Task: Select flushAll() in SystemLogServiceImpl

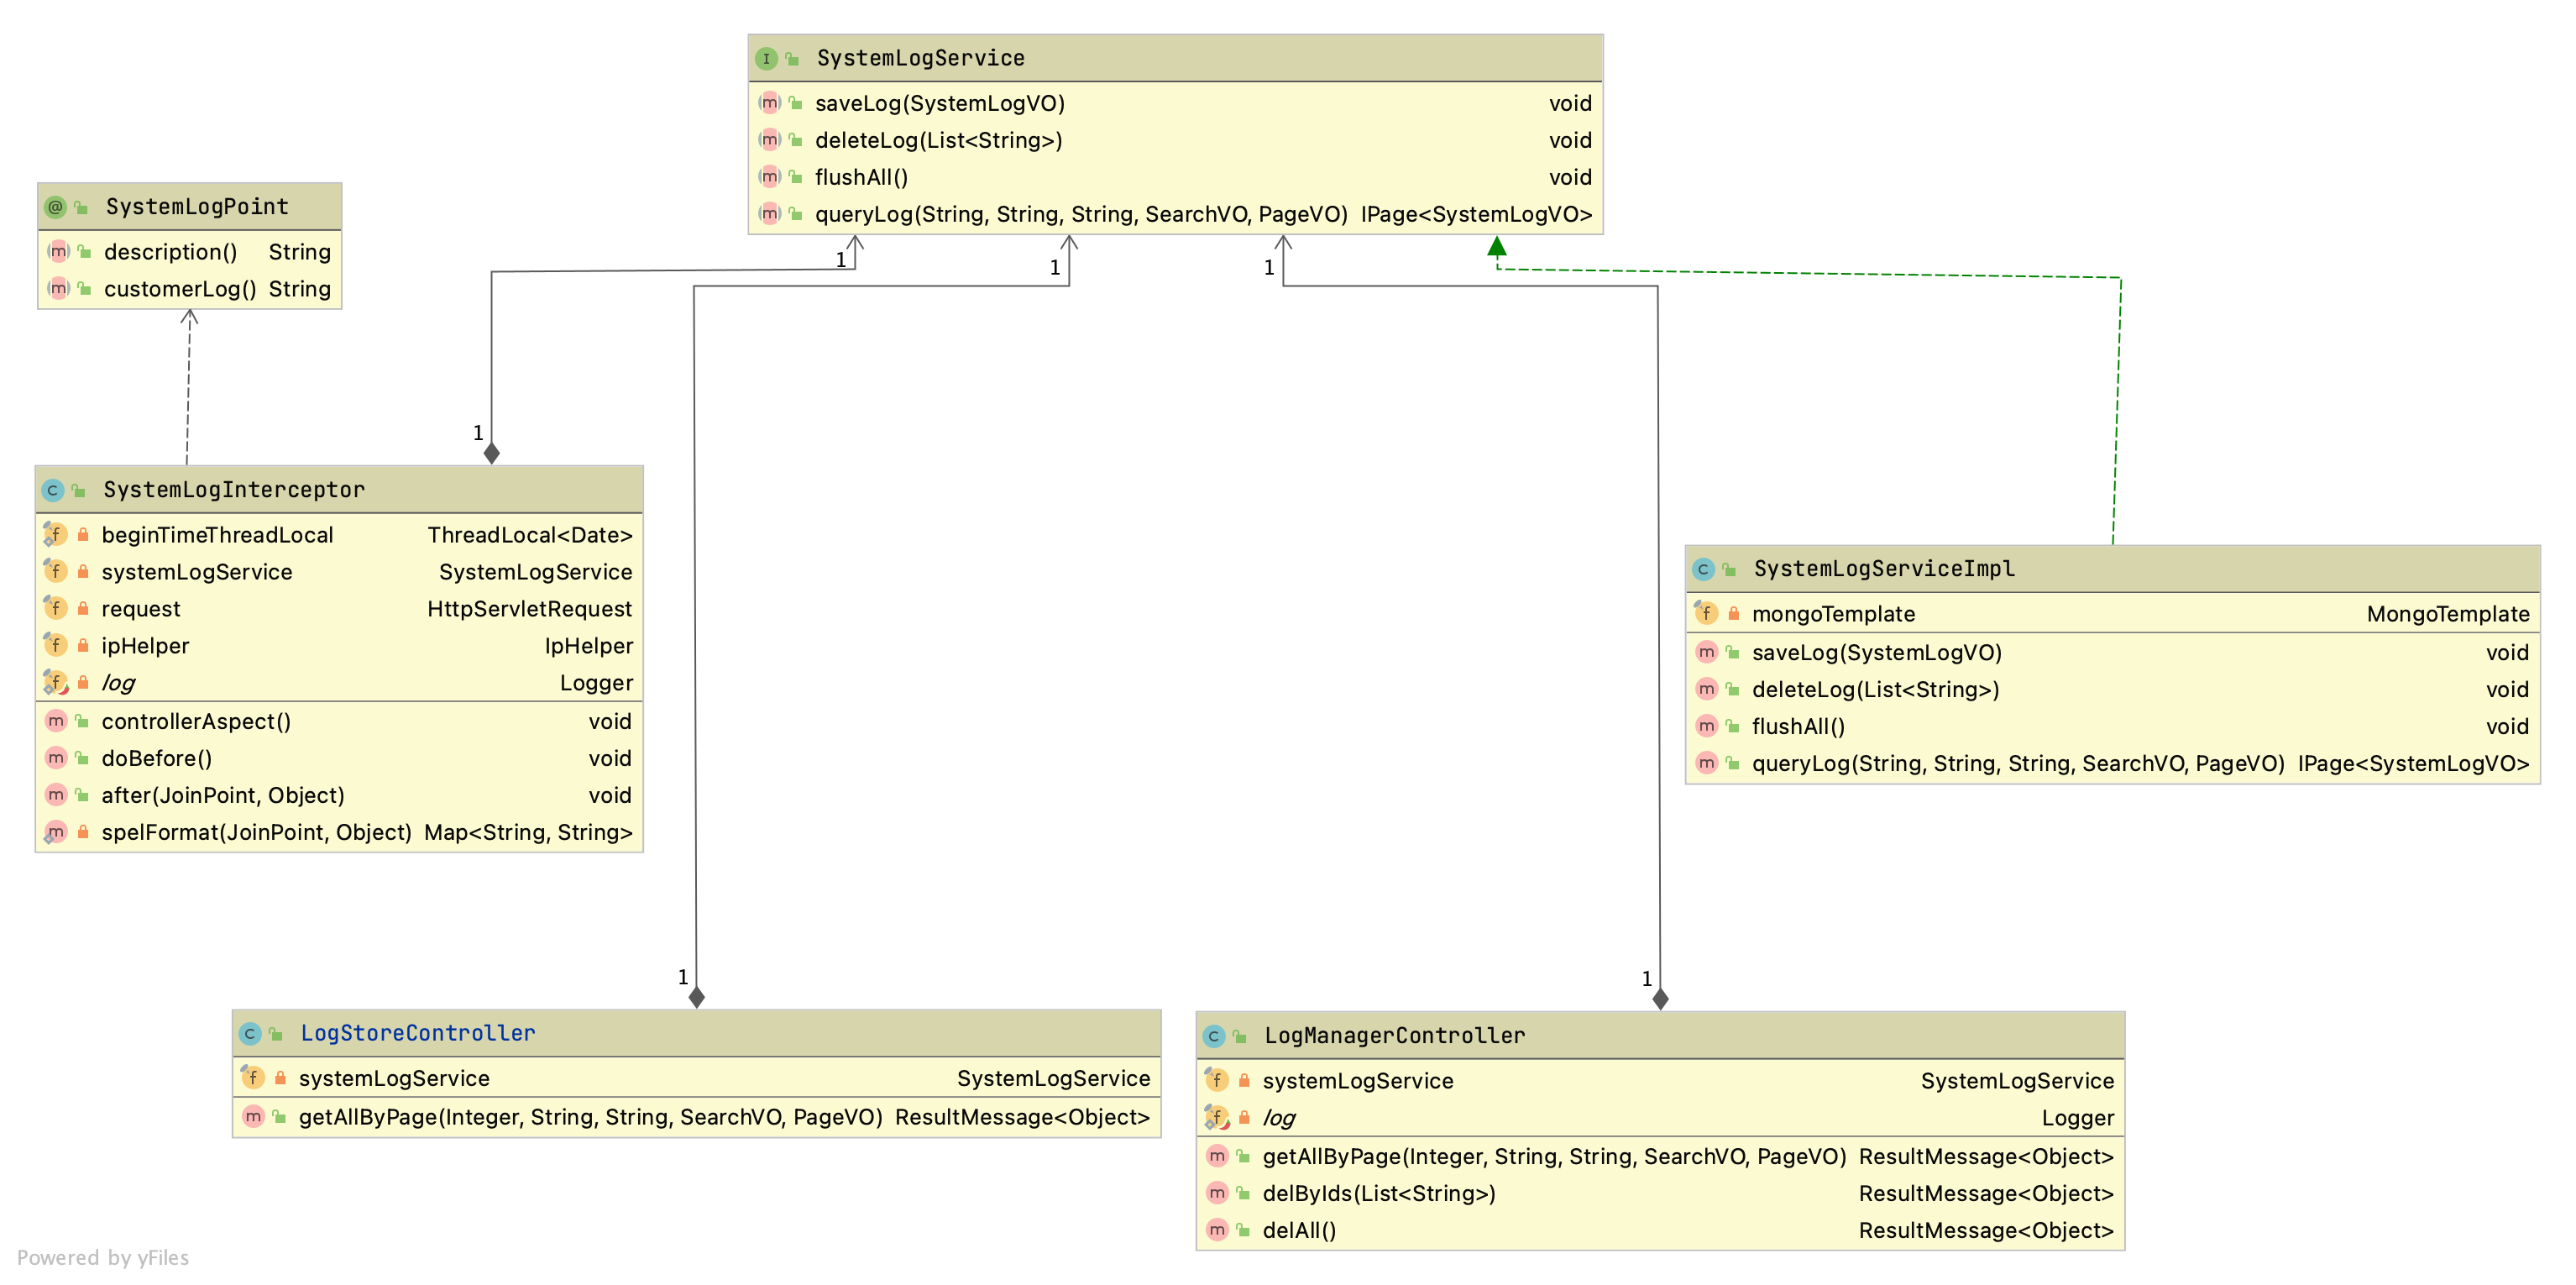Action: [1798, 726]
